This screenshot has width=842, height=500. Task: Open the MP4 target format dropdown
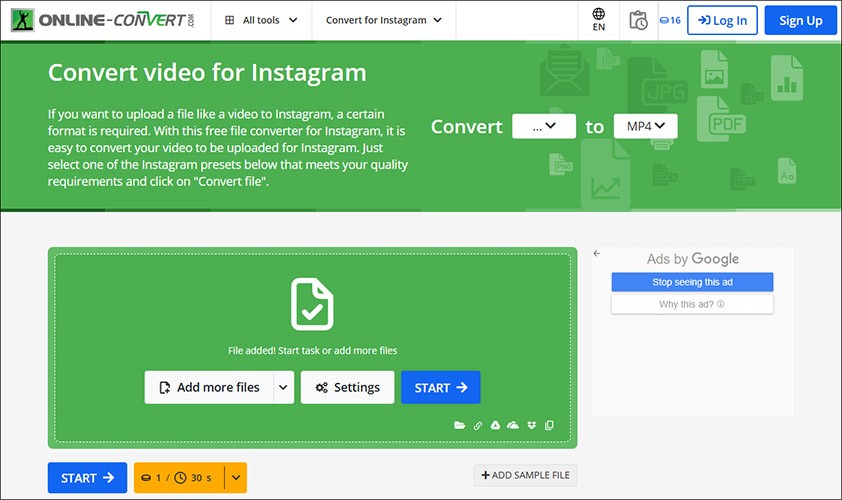645,126
